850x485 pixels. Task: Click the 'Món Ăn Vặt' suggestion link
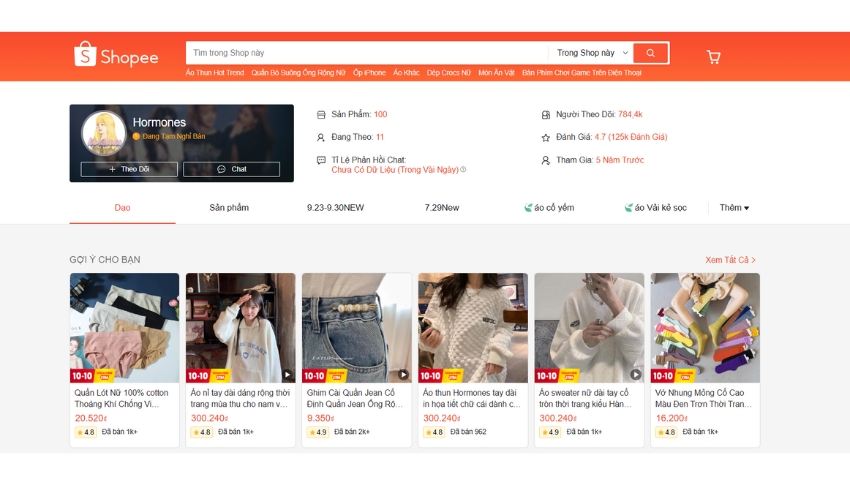pyautogui.click(x=496, y=73)
